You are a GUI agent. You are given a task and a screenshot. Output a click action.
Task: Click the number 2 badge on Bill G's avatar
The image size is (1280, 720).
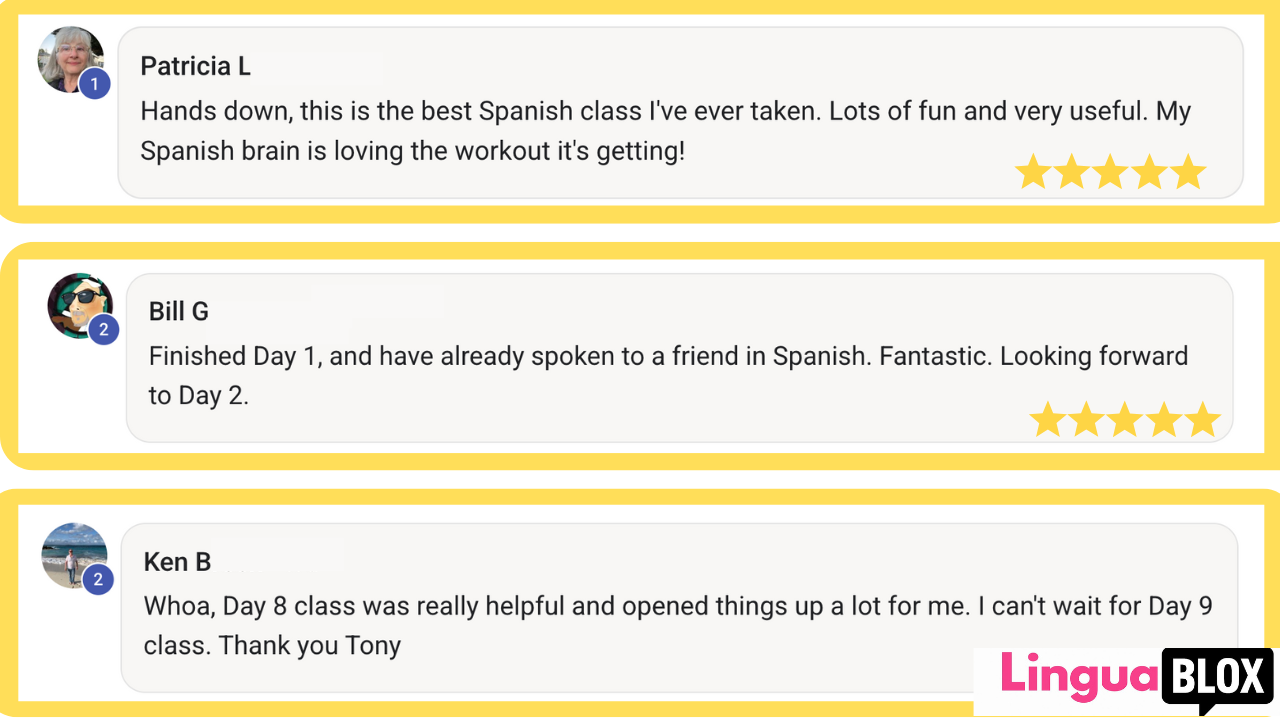coord(104,329)
